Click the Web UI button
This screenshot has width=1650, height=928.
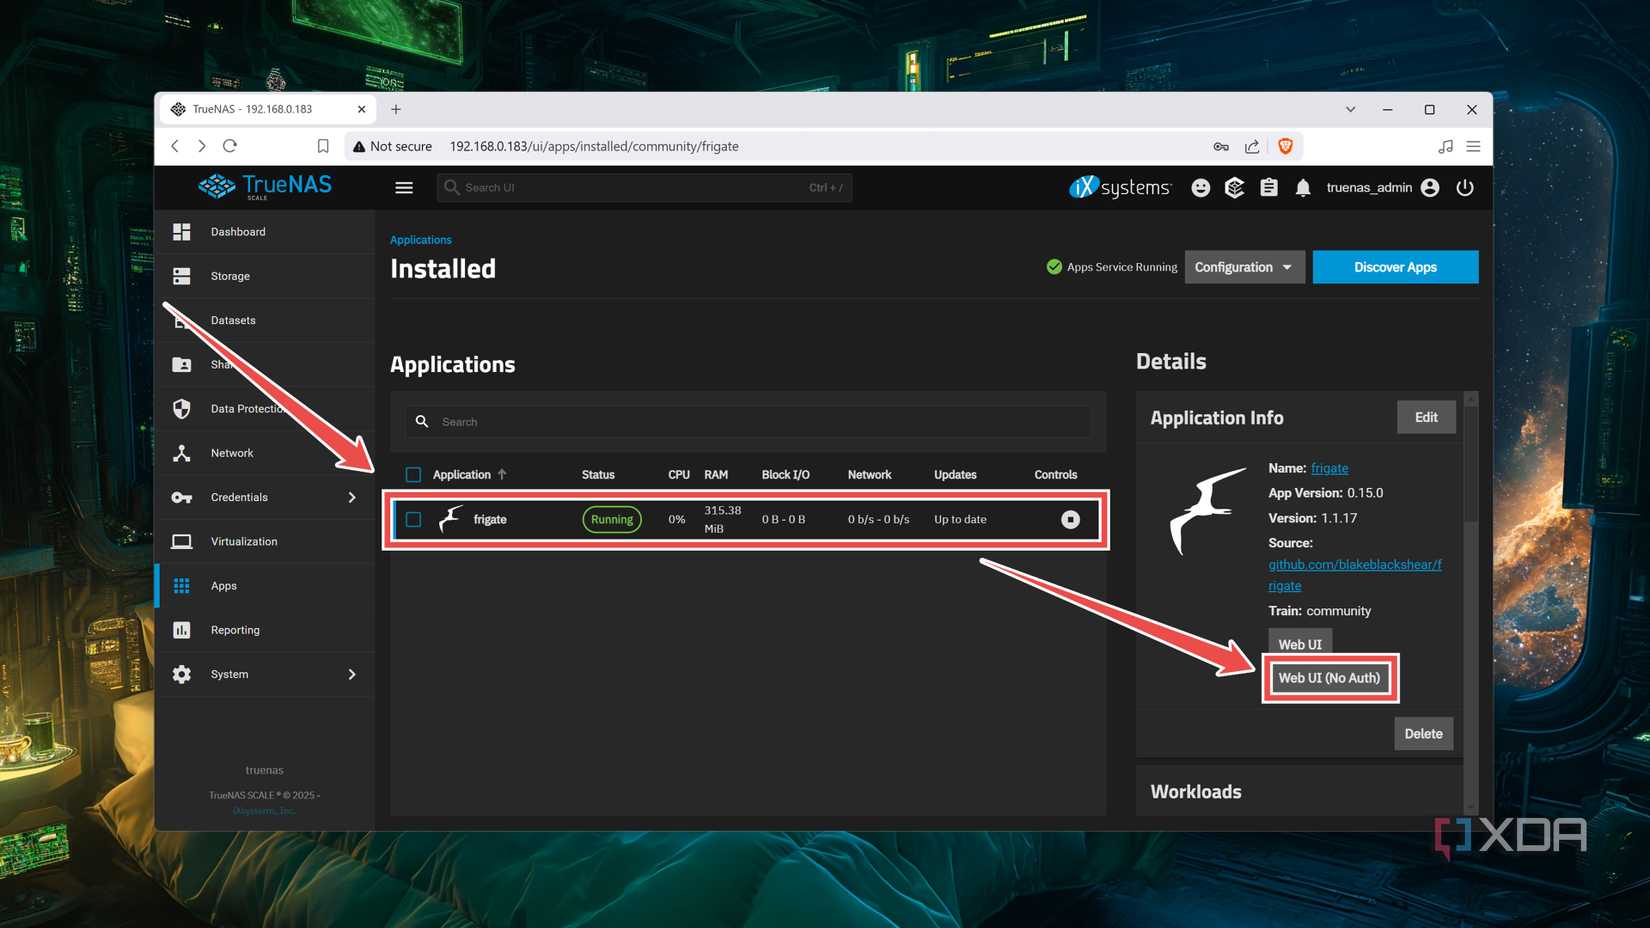1299,643
